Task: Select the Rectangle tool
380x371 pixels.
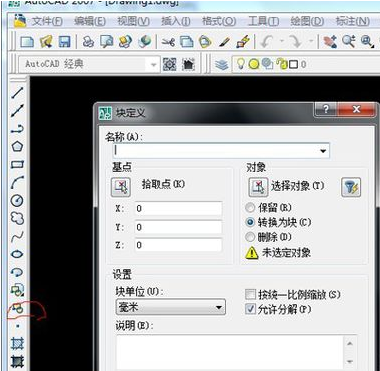Action: point(17,164)
